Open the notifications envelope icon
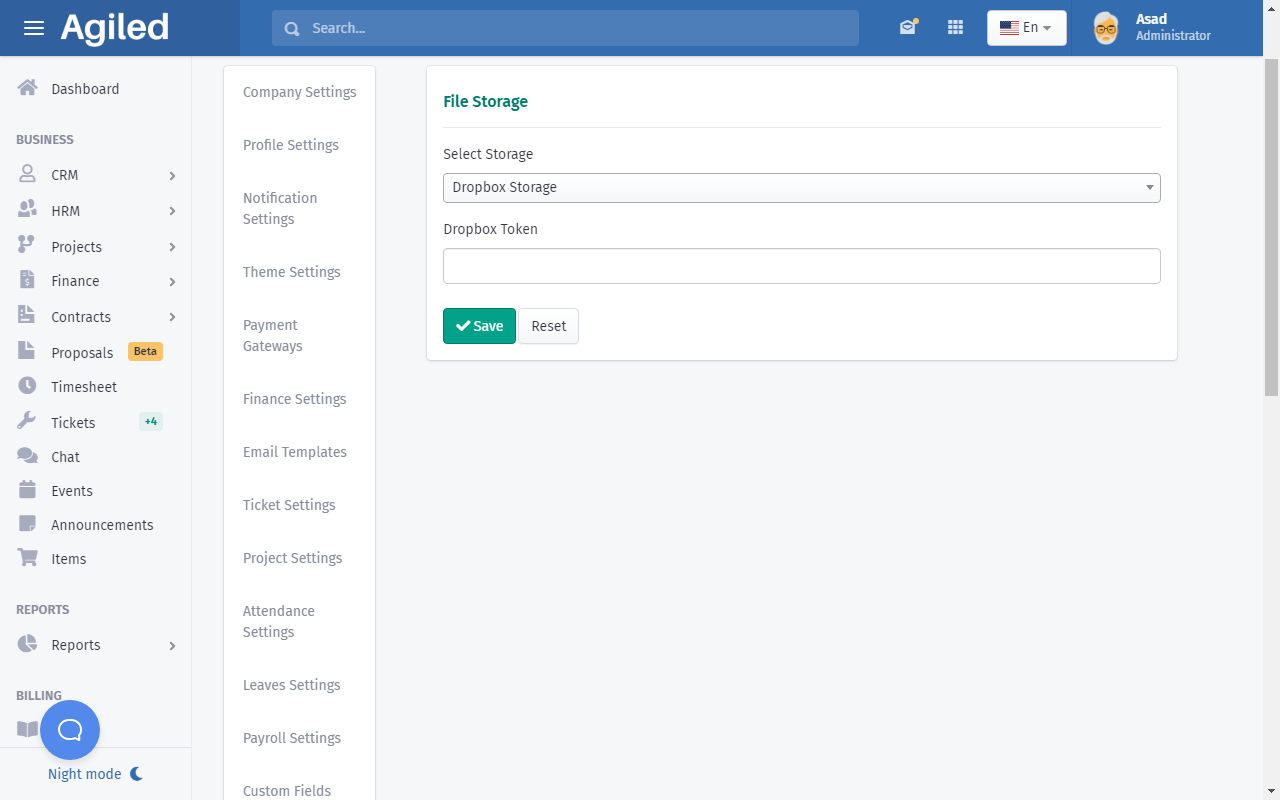This screenshot has width=1280, height=800. [x=907, y=28]
